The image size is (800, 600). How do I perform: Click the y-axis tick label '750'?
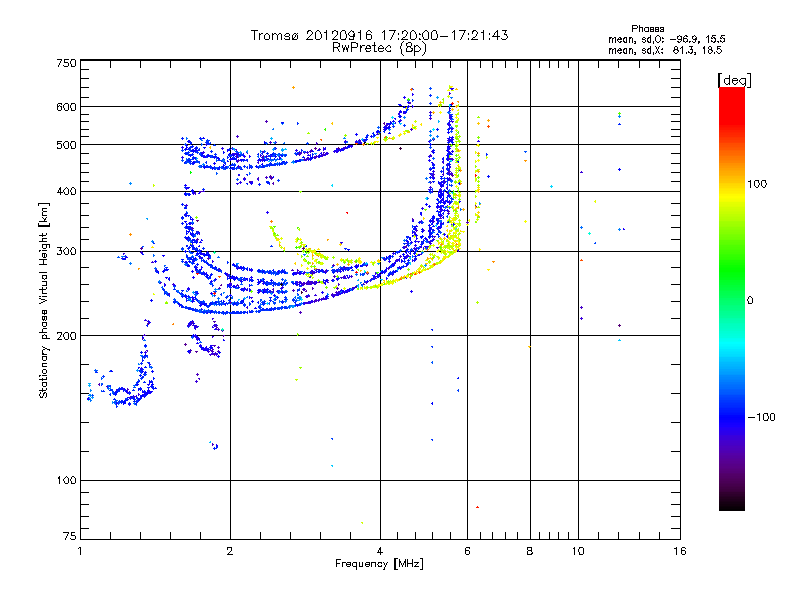(67, 63)
